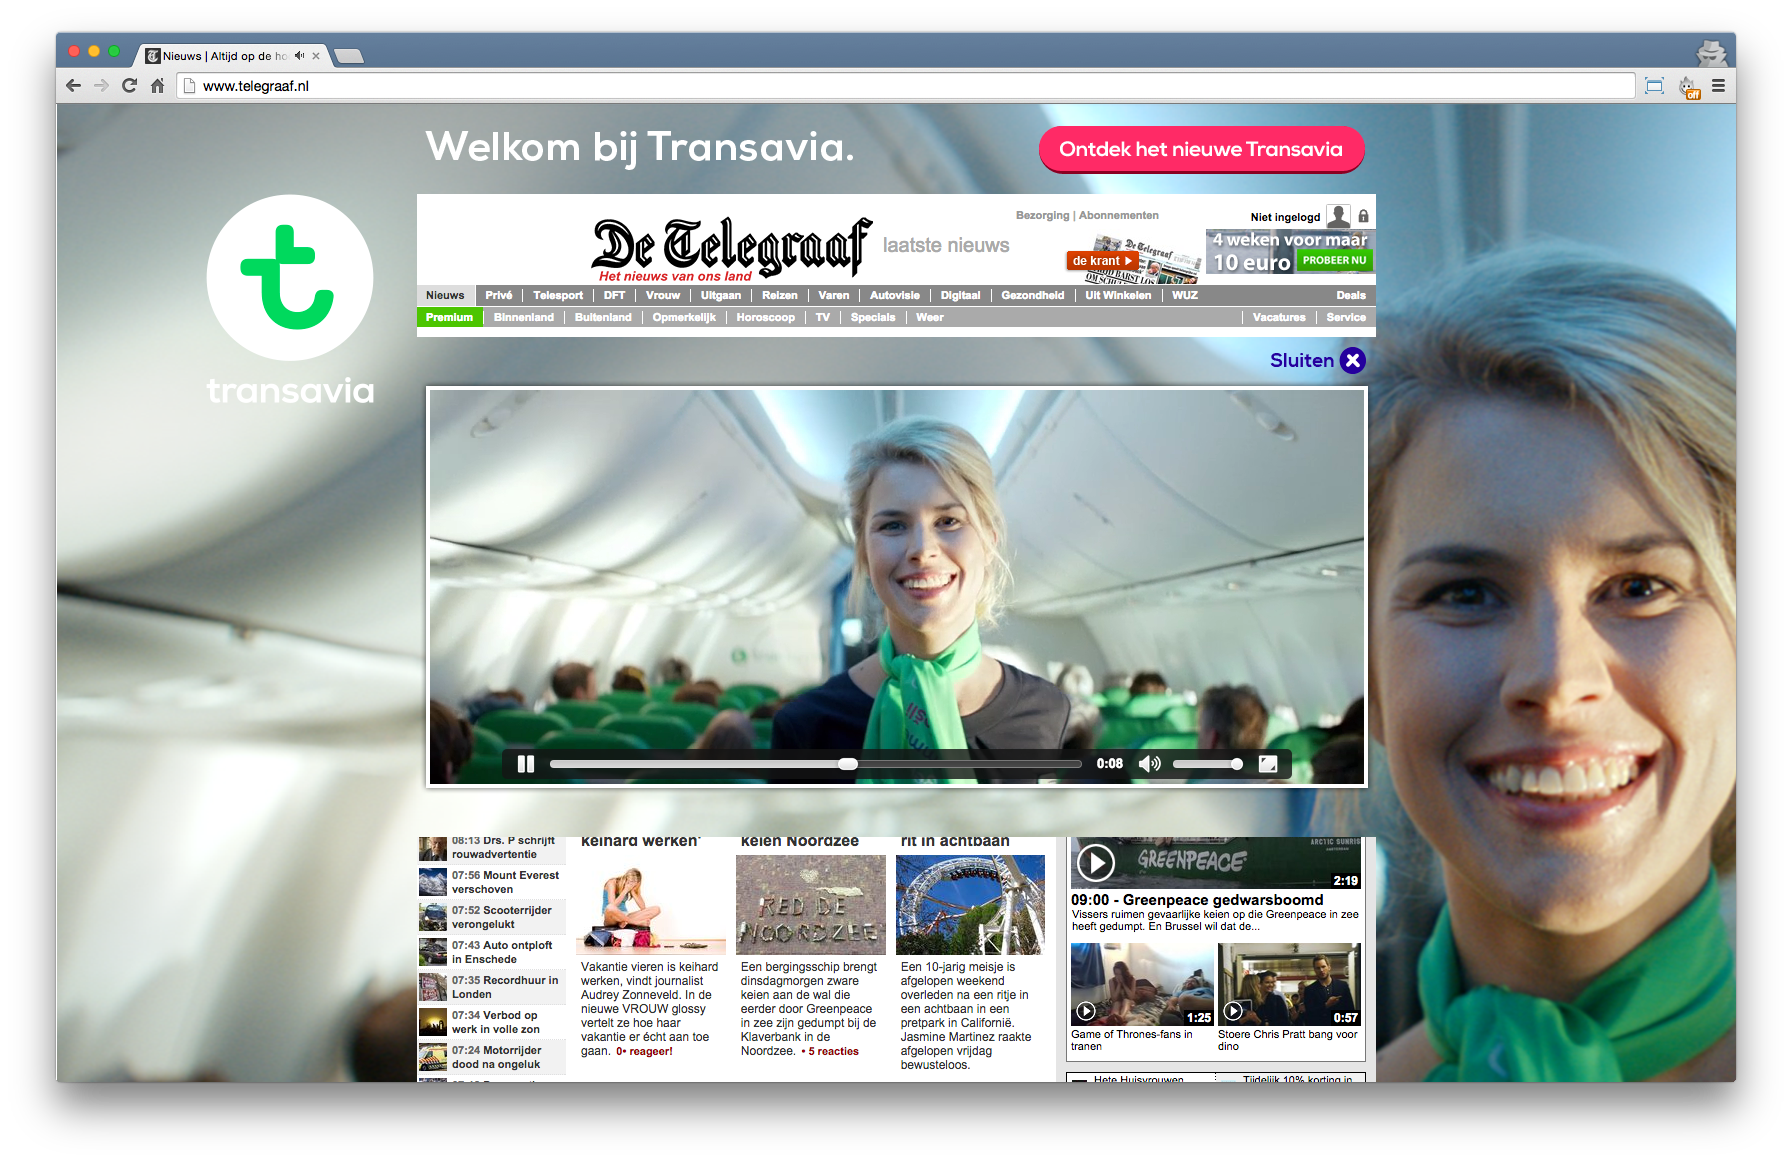This screenshot has height=1162, width=1792.
Task: Click Ontdek het nieuwe Transavia button
Action: pos(1201,149)
